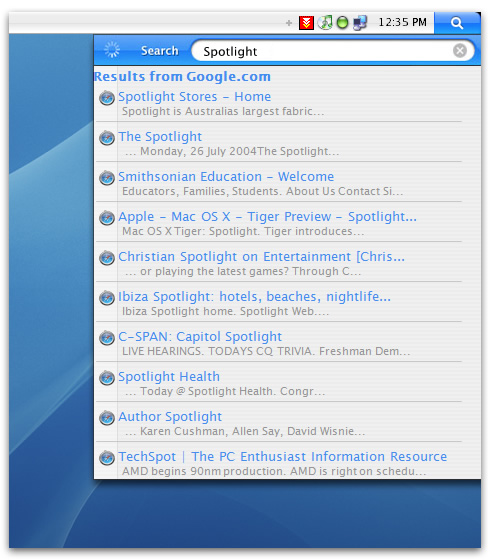Click Safari icon beside Spotlight Stores result
This screenshot has width=490, height=560.
[x=107, y=98]
